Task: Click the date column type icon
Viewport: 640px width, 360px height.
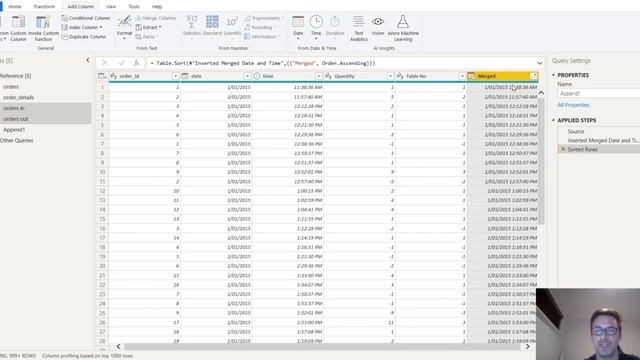Action: tap(185, 76)
